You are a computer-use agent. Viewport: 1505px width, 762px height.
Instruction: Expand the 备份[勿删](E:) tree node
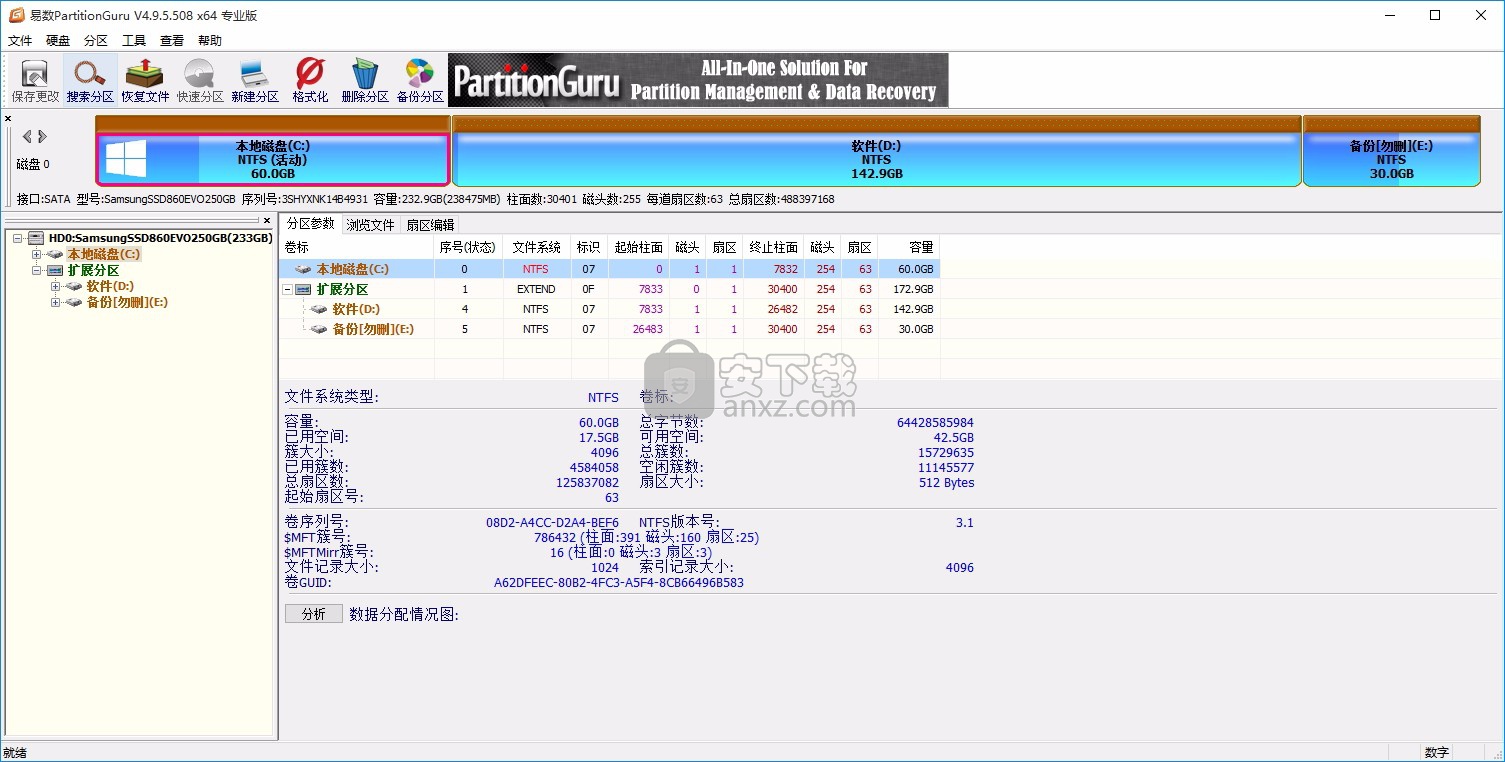click(x=55, y=302)
